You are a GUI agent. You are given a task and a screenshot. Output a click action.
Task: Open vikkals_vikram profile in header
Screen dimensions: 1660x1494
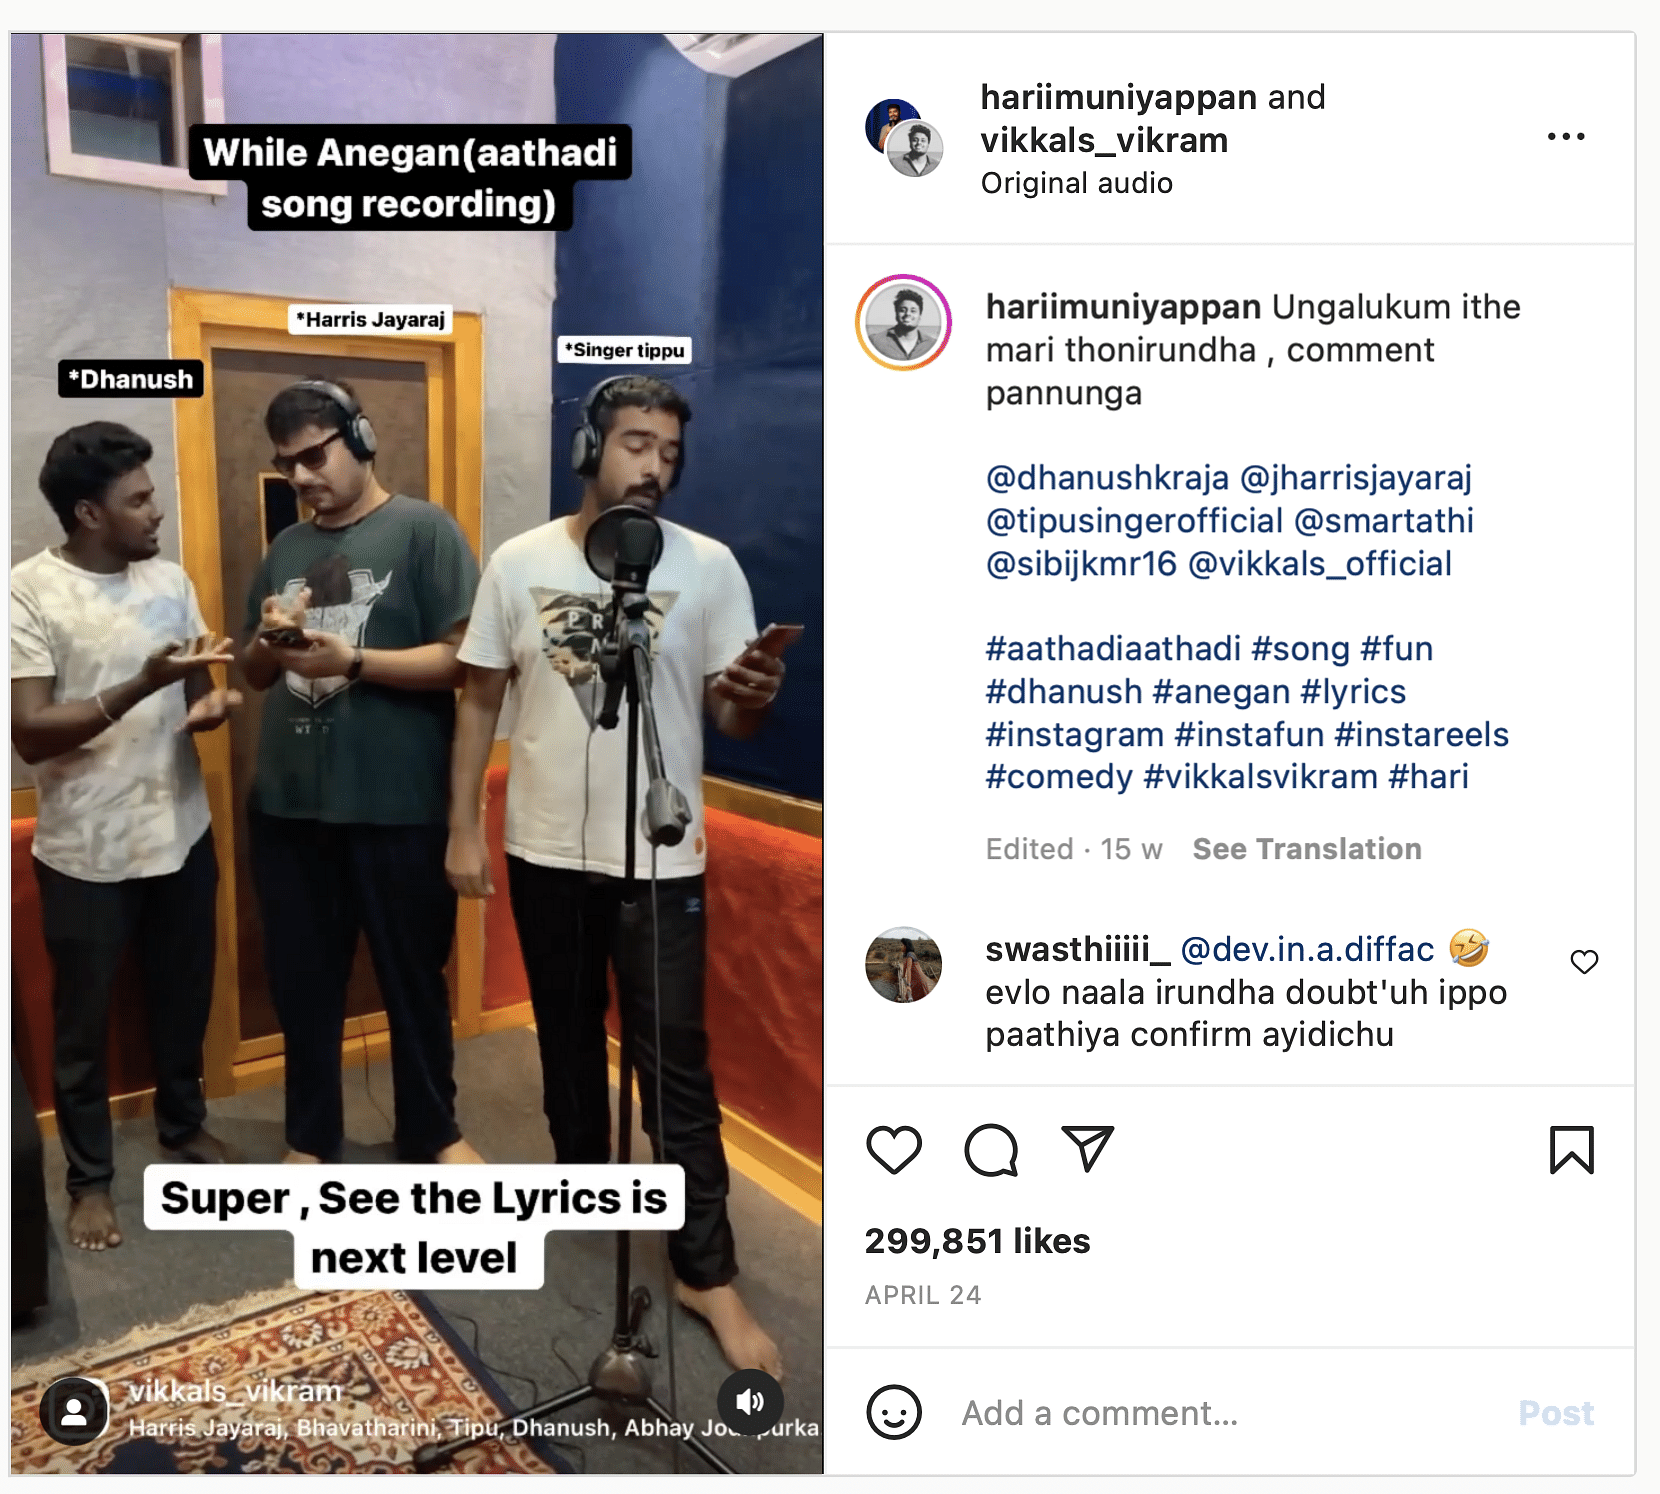(x=1104, y=141)
